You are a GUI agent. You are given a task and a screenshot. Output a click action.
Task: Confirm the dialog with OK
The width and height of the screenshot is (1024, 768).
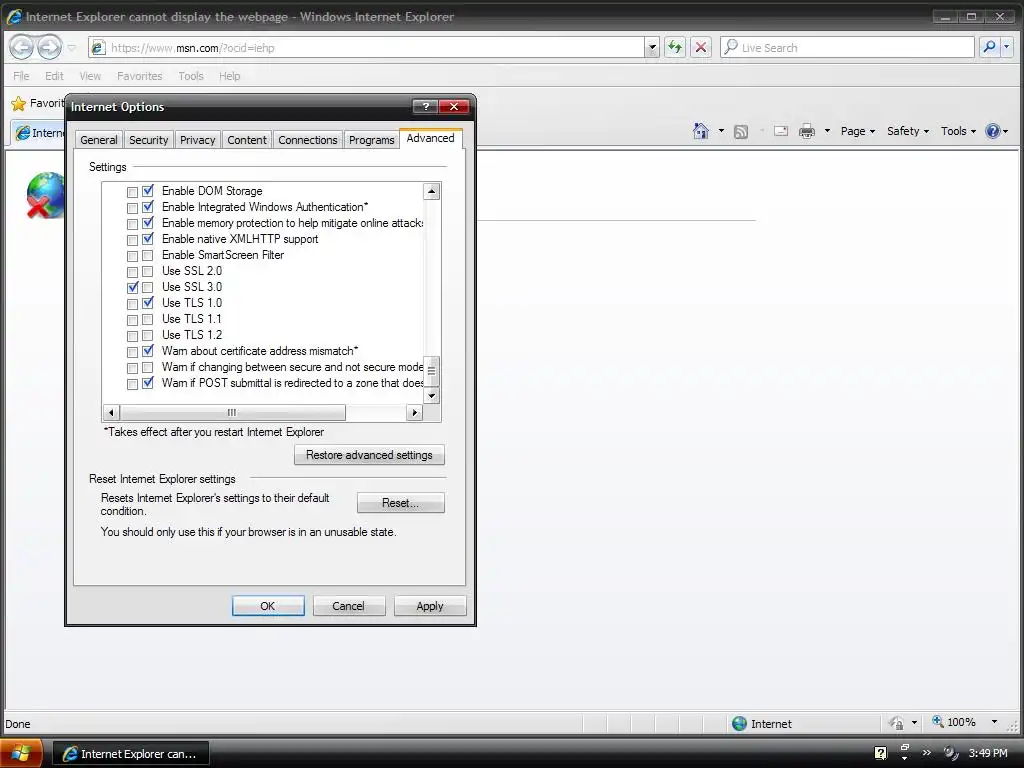268,606
